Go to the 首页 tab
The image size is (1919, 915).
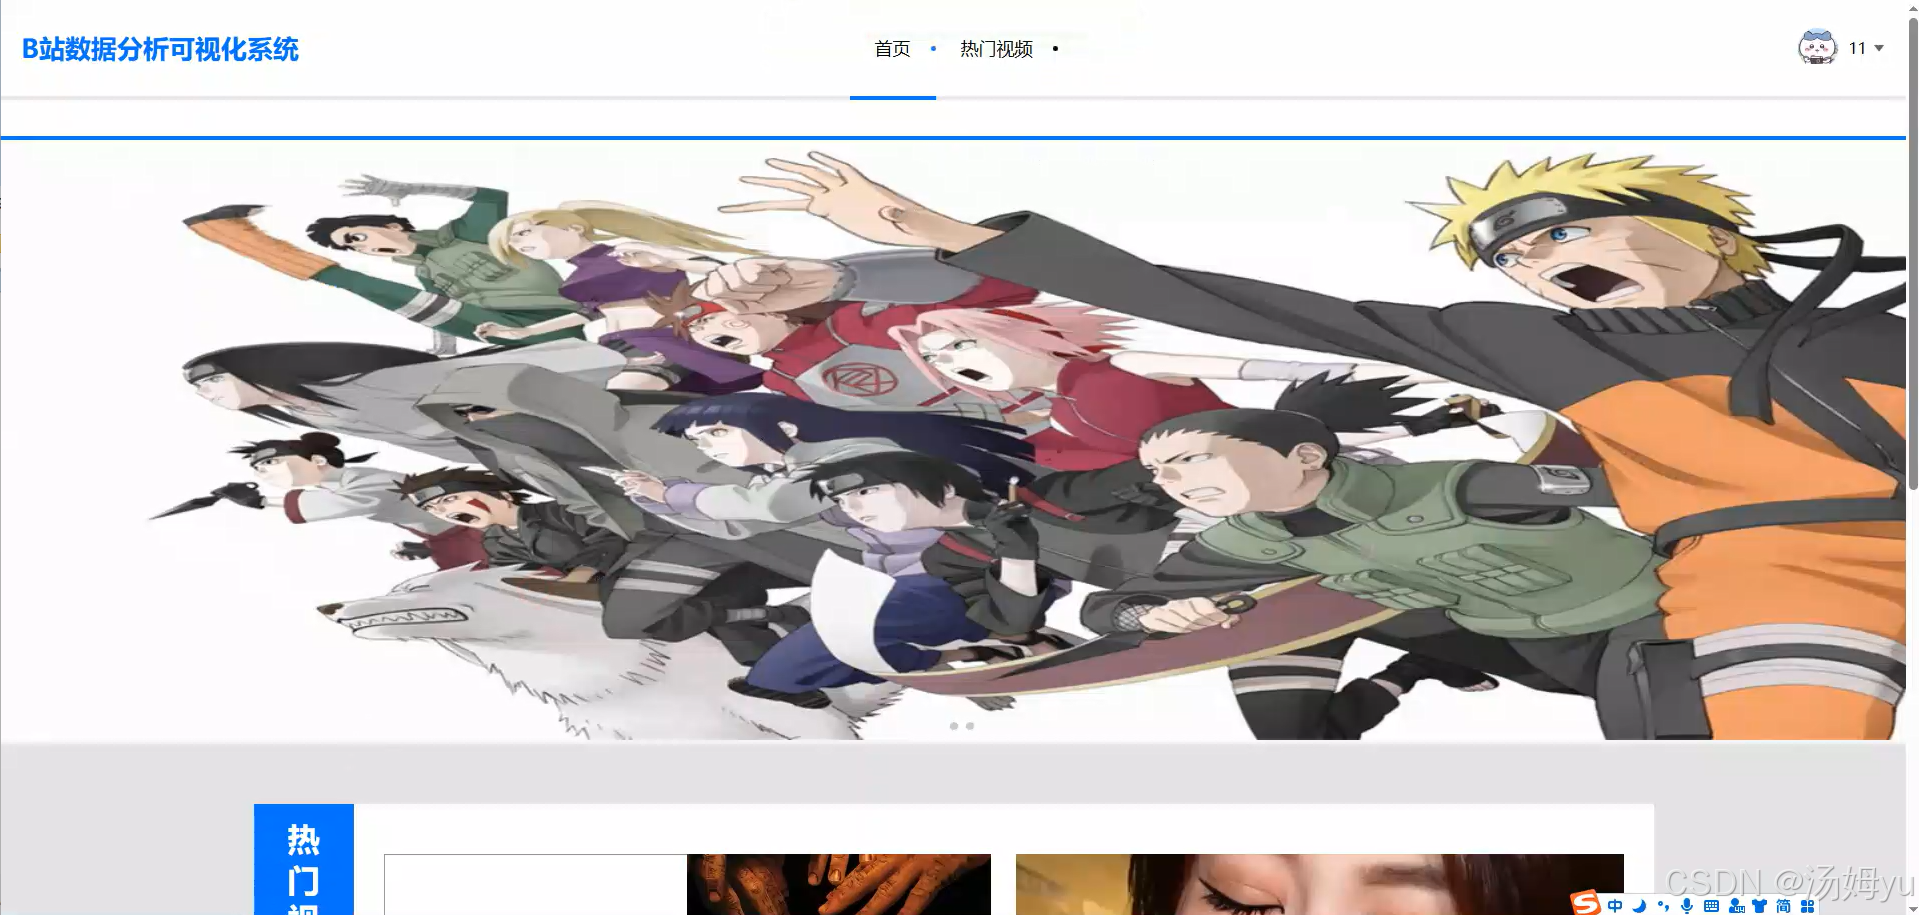pos(892,49)
